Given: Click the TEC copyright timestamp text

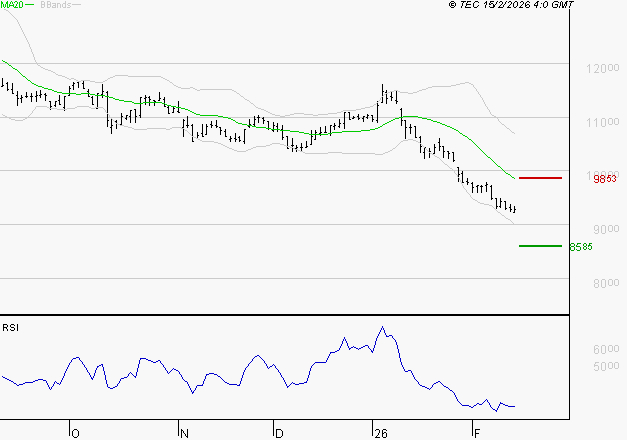Looking at the screenshot, I should click(x=511, y=4).
